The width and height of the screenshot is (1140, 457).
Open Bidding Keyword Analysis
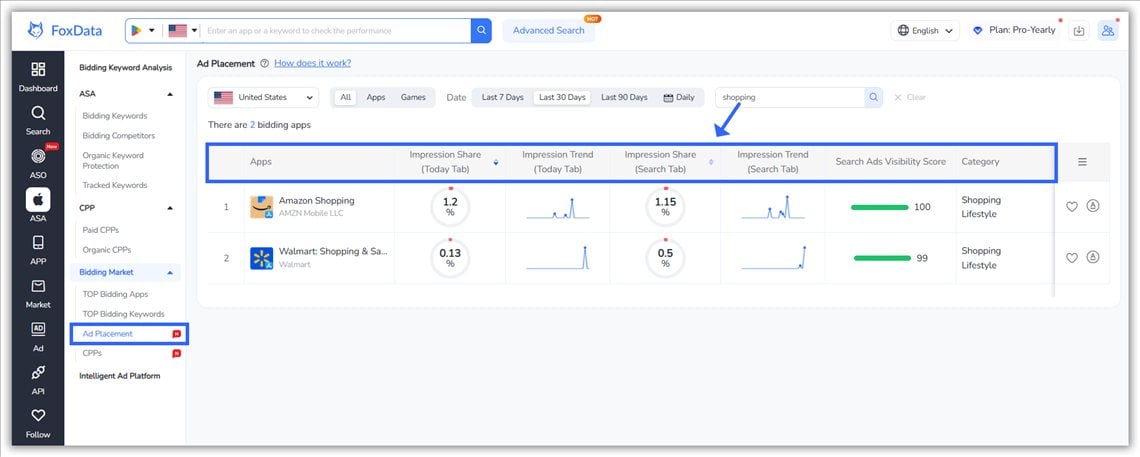126,68
